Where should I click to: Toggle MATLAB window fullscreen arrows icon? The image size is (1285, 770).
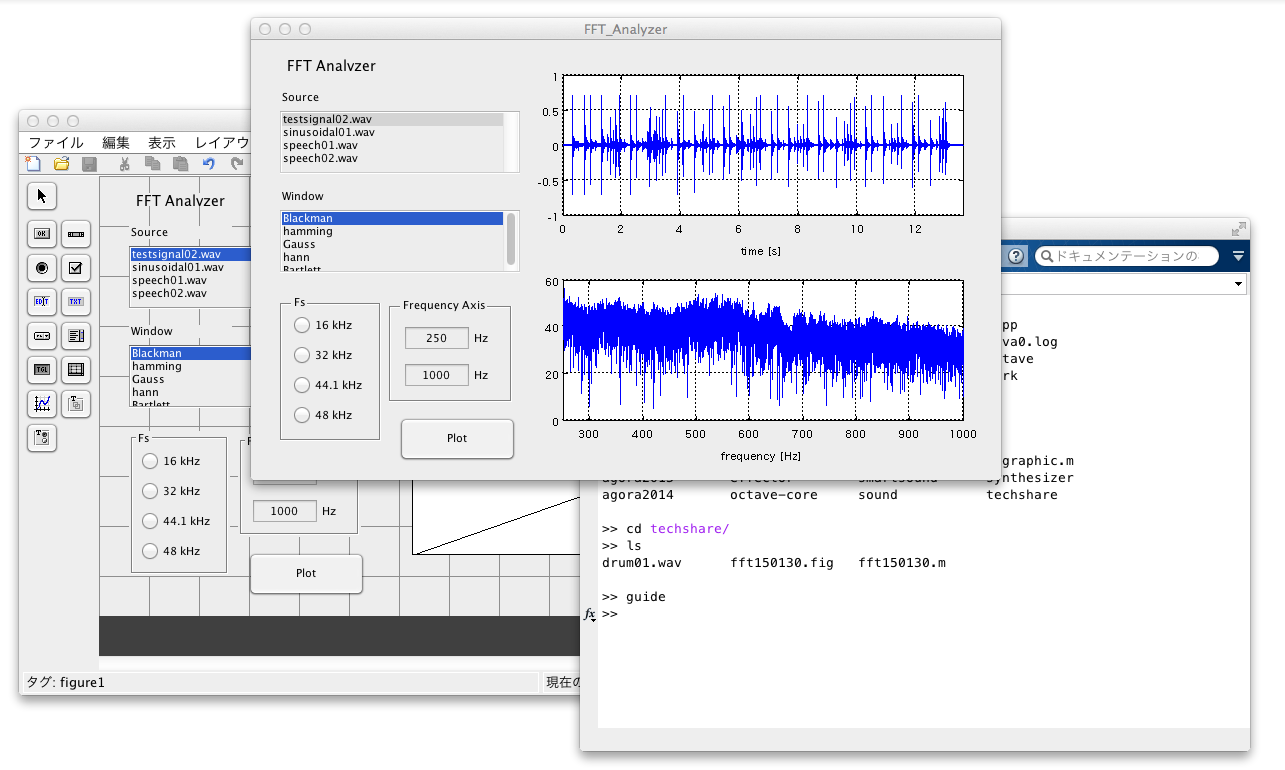[1238, 228]
